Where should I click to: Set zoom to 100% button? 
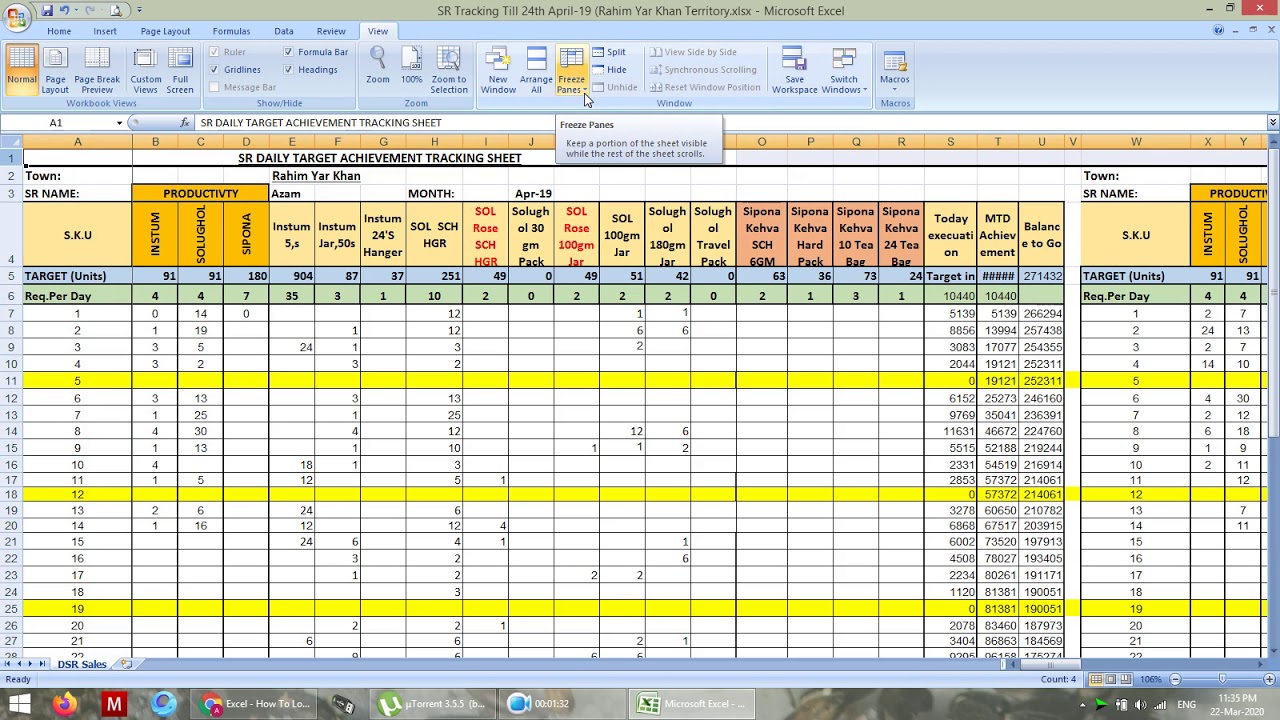click(411, 66)
